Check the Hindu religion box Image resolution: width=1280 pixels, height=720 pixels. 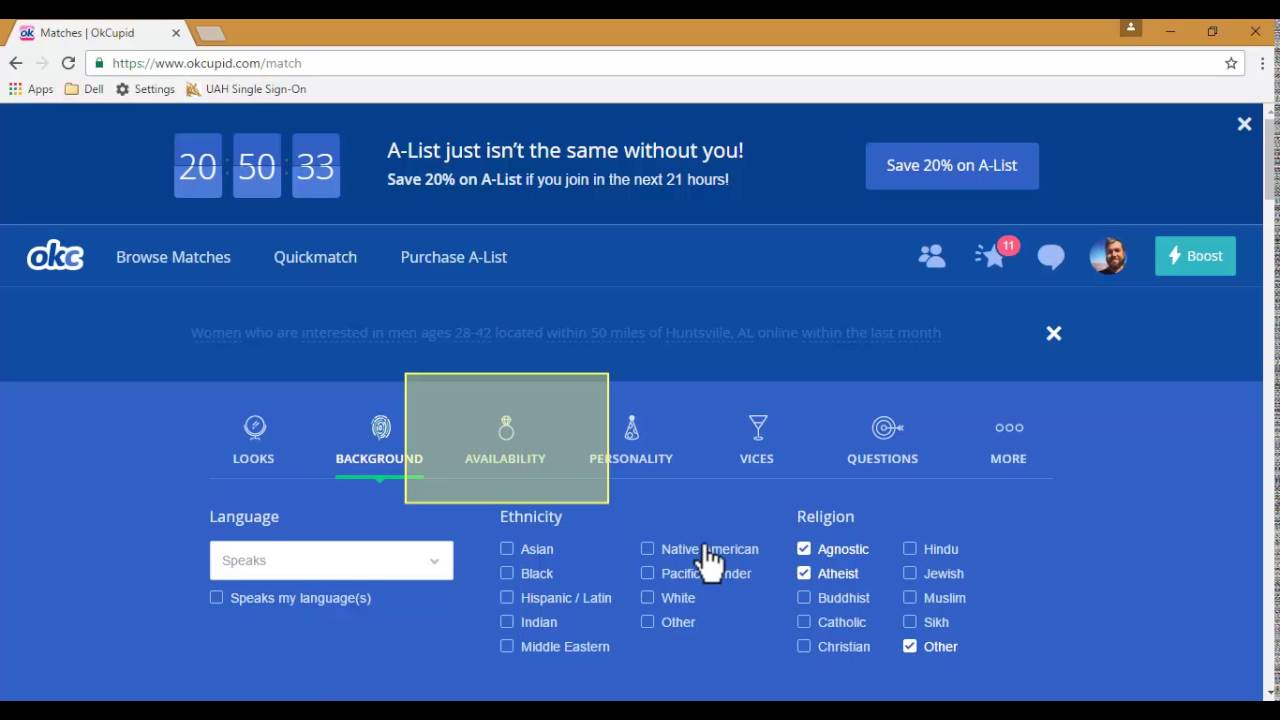click(910, 548)
